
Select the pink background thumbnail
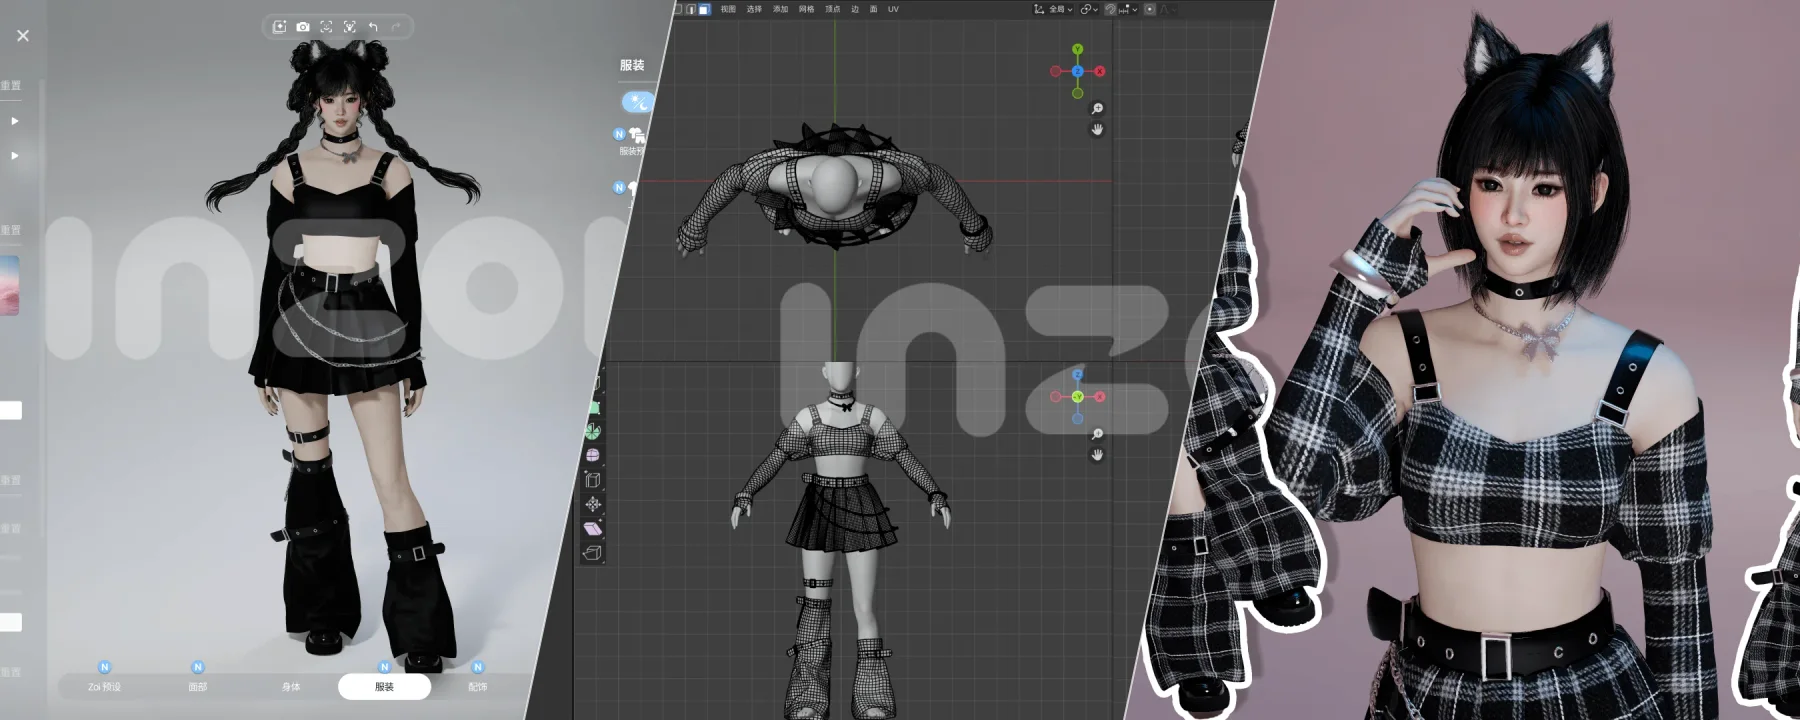tap(10, 285)
